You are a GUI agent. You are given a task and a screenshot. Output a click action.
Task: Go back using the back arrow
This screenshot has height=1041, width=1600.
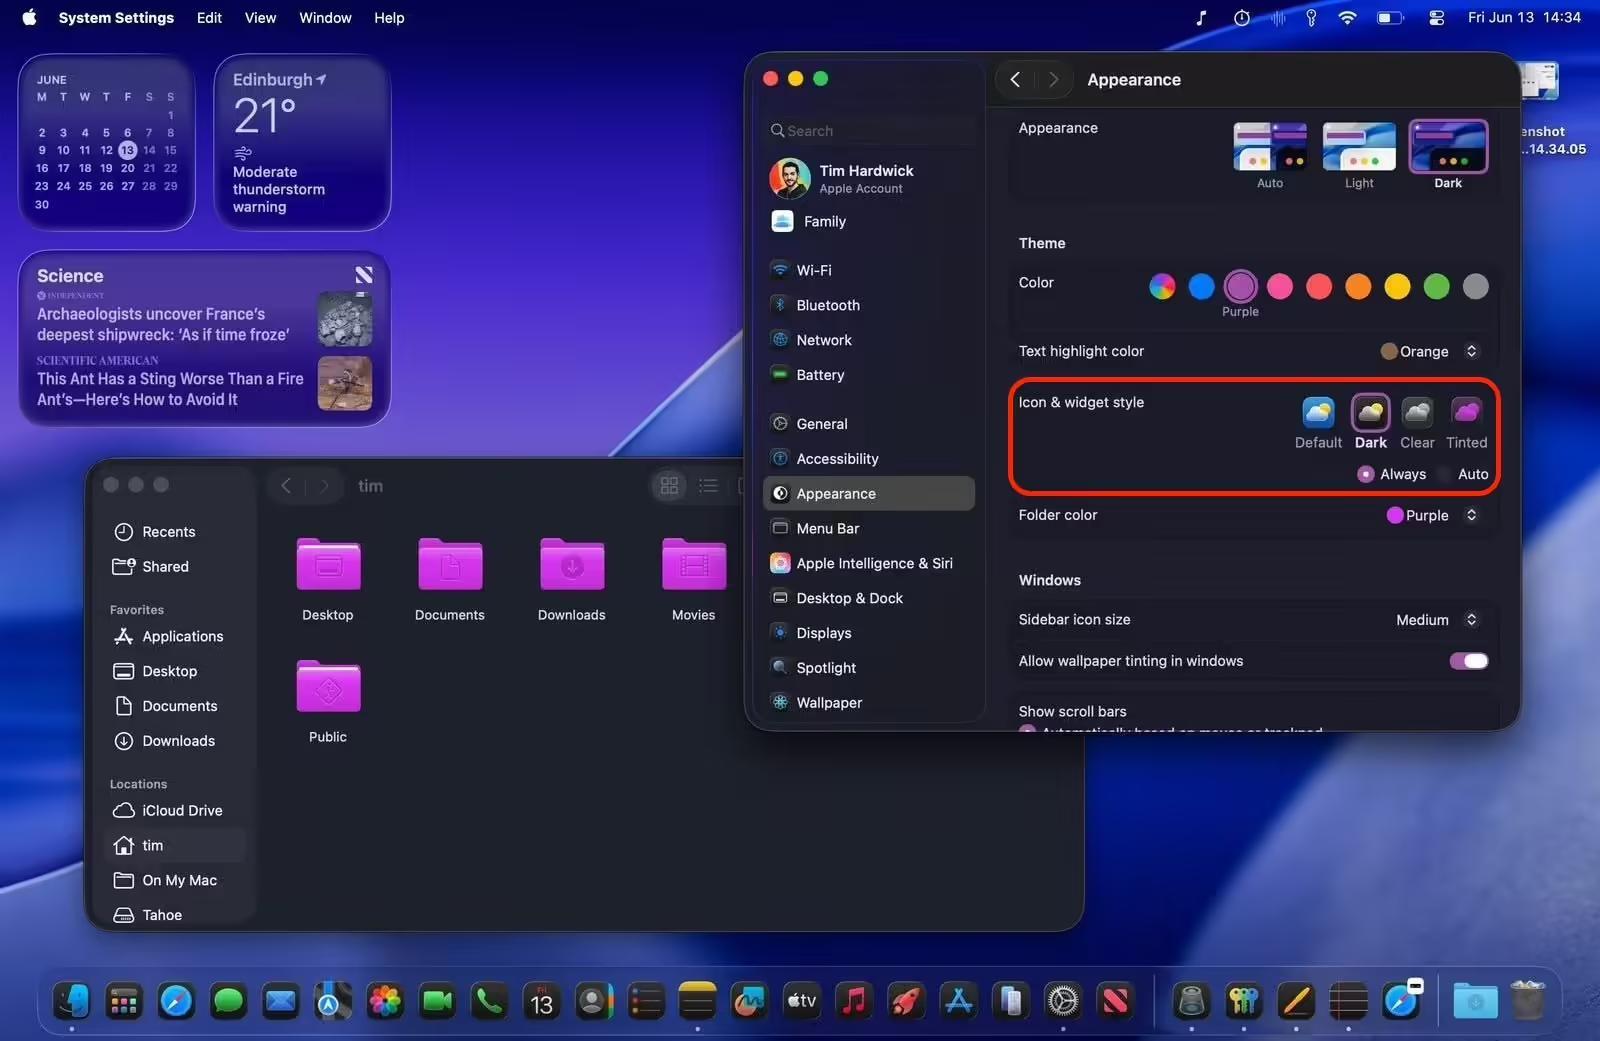[1015, 80]
